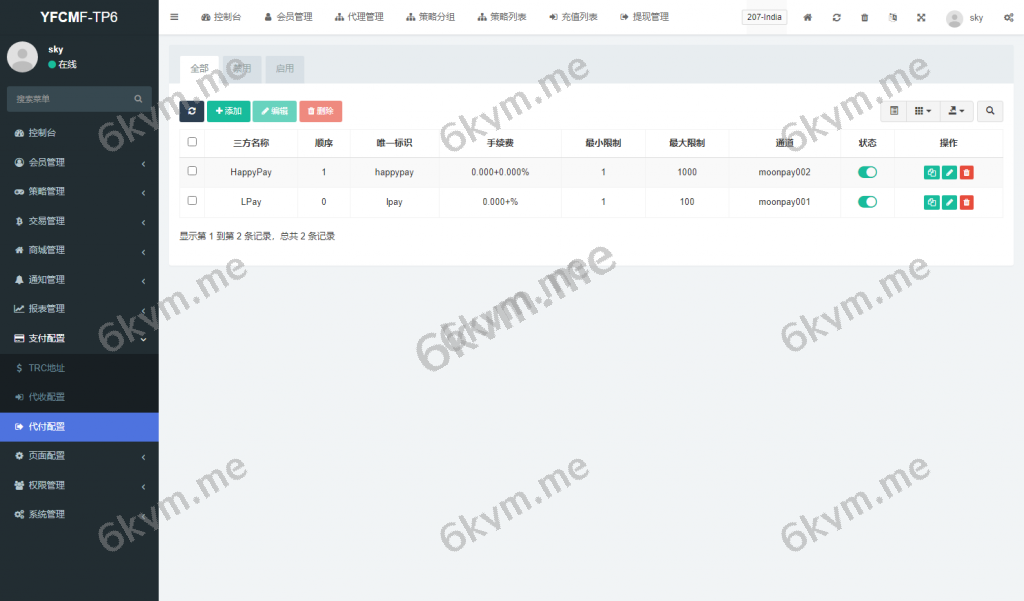The height and width of the screenshot is (601, 1024).
Task: Click the red 删除 button
Action: point(320,111)
